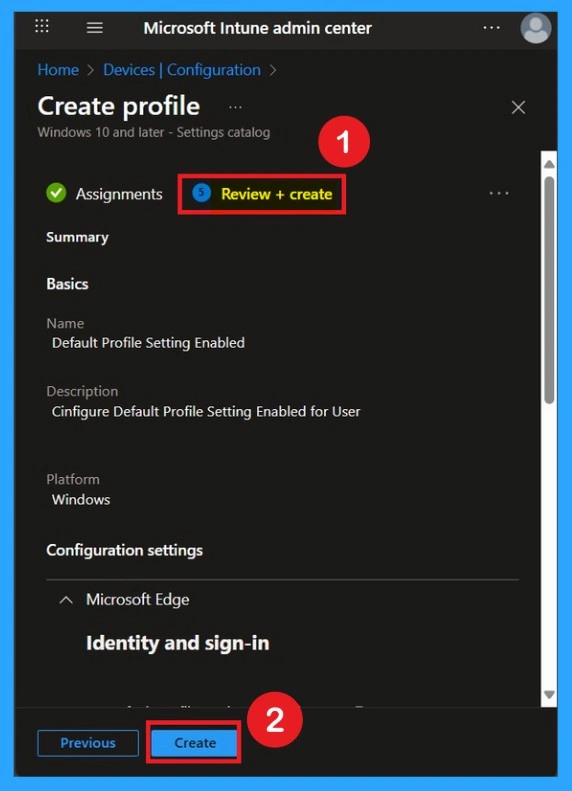Click the Previous button
This screenshot has height=791, width=572.
coord(88,743)
